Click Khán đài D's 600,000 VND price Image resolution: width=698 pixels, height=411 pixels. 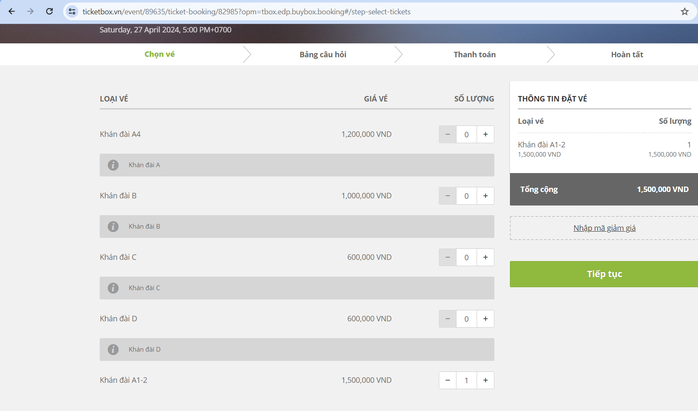pyautogui.click(x=369, y=318)
